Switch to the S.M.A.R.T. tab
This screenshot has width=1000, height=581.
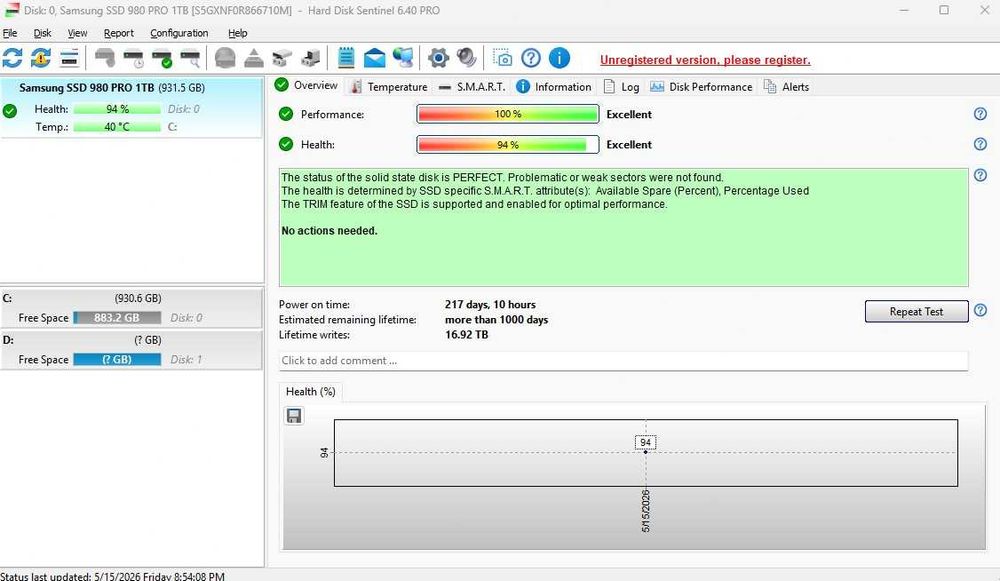[x=472, y=87]
